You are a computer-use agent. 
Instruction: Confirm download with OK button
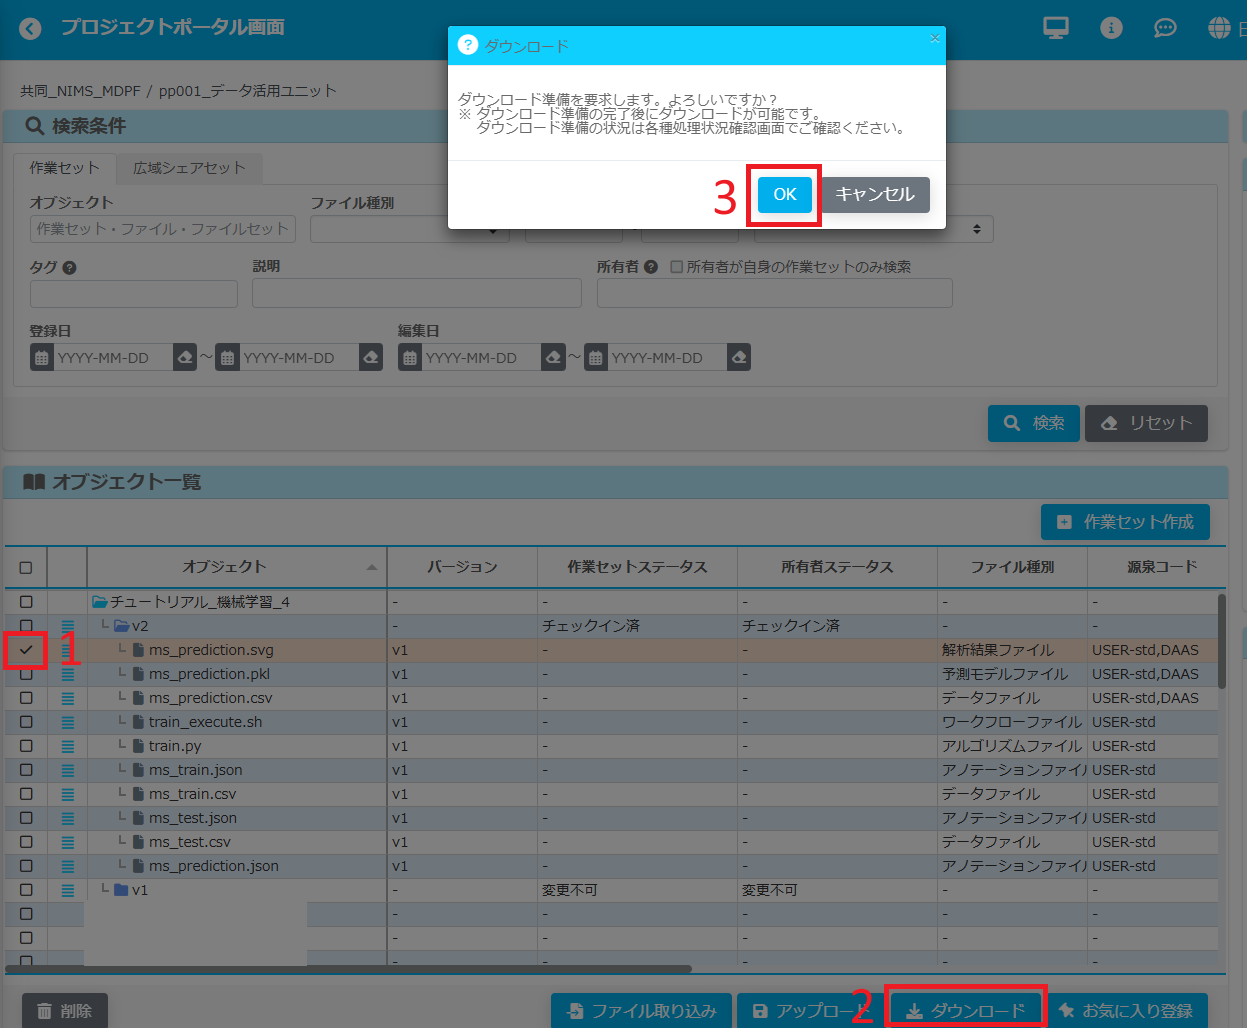[x=784, y=194]
